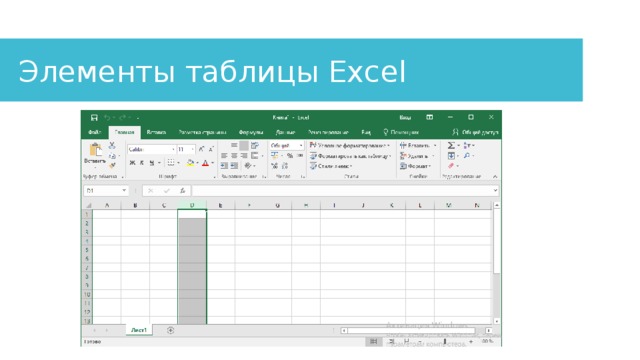640x360 pixels.
Task: Switch to the Разметка страницы tab
Action: coord(202,132)
